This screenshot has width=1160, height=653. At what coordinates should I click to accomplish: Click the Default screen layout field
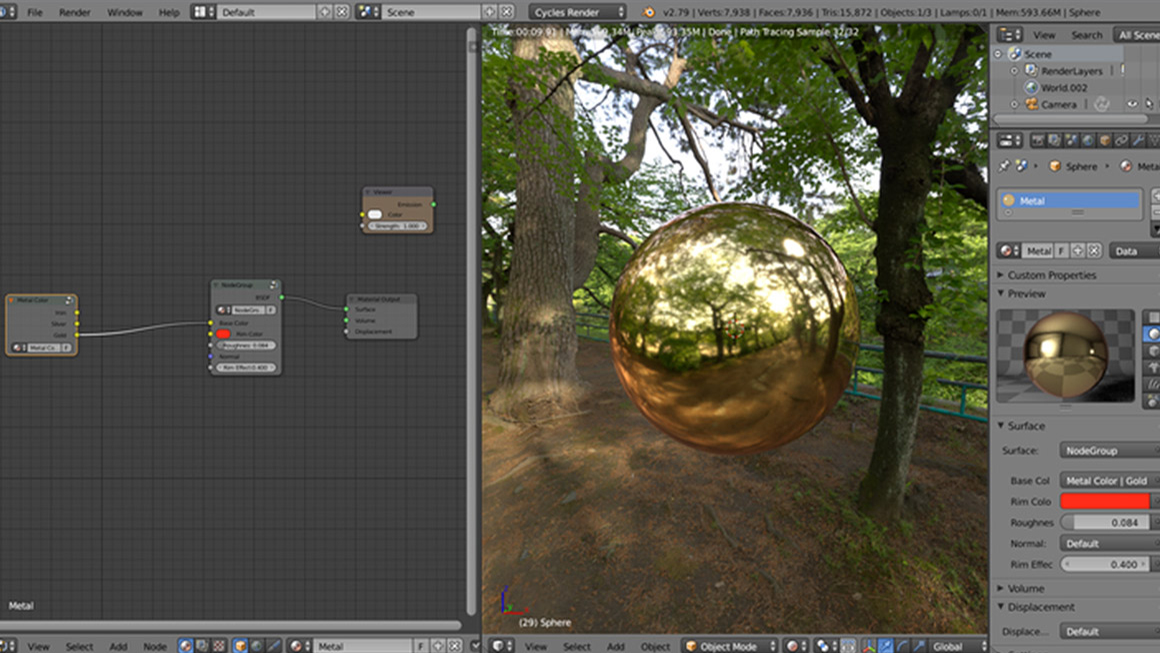266,12
